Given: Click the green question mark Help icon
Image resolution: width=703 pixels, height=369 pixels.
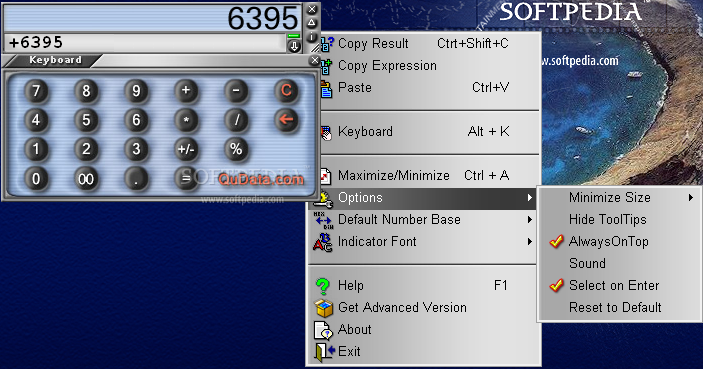Looking at the screenshot, I should click(323, 286).
